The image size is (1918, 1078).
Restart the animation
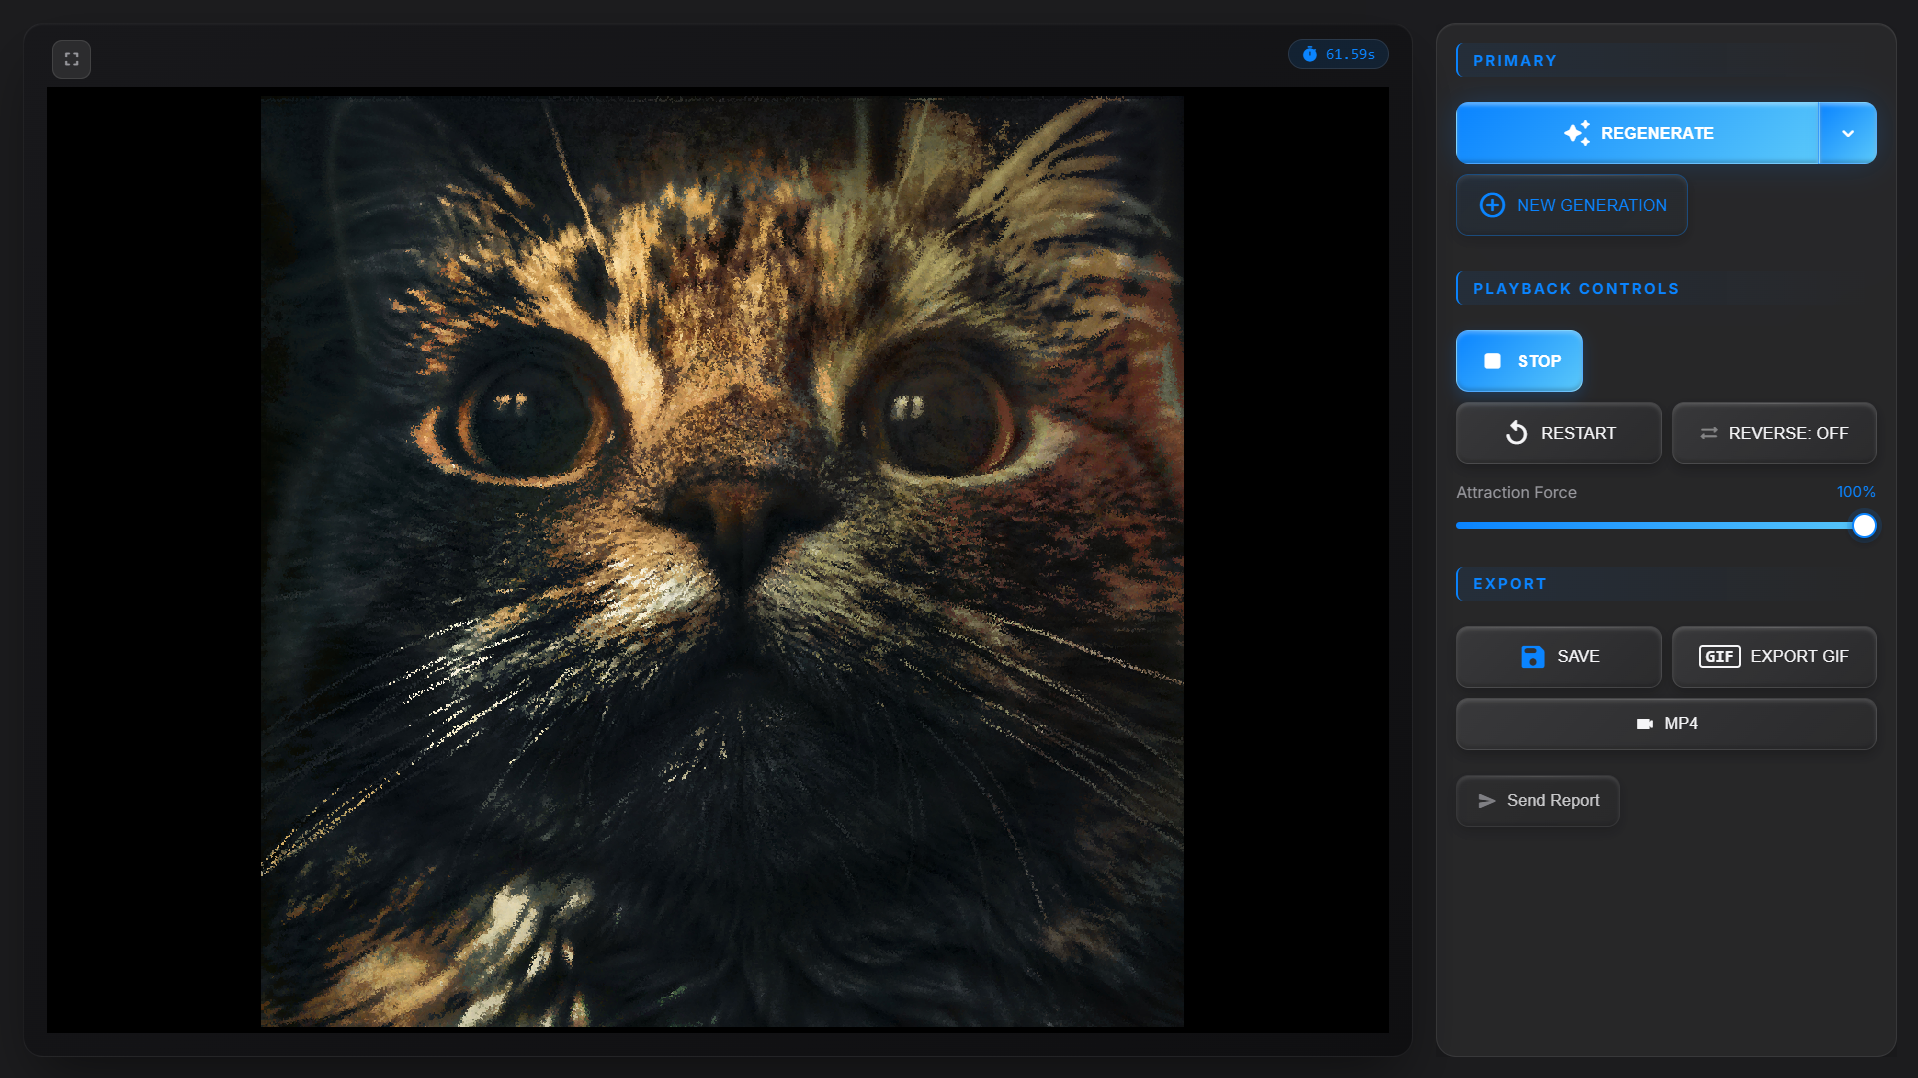click(x=1558, y=433)
